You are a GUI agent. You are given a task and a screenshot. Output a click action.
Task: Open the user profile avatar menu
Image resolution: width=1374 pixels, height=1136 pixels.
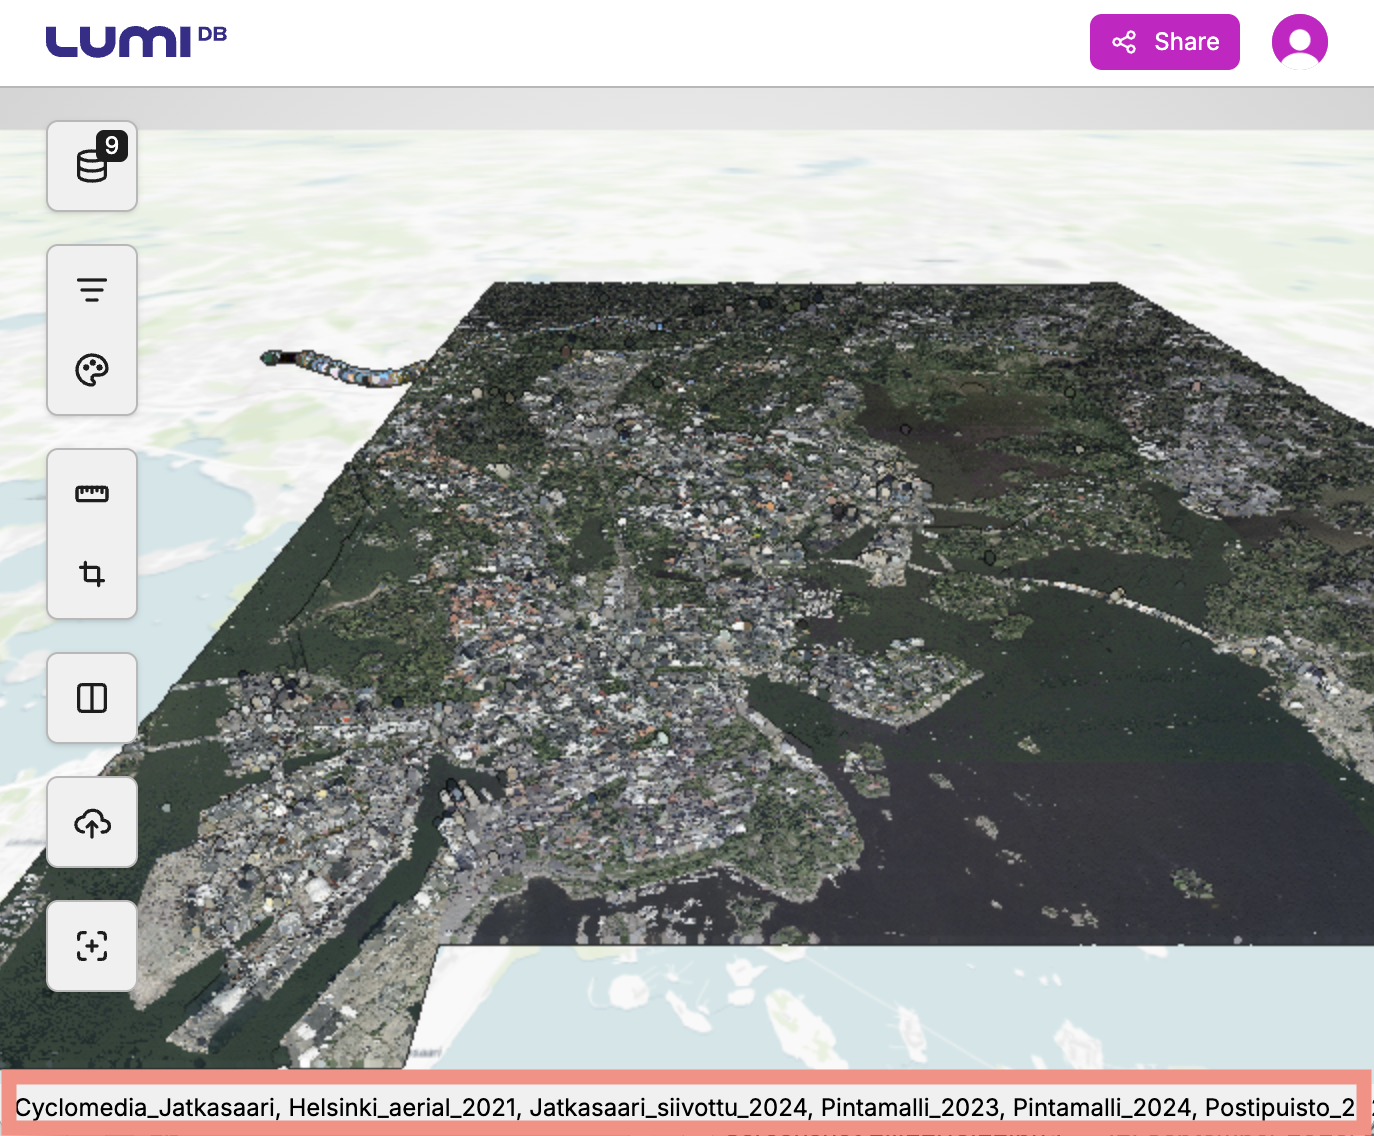tap(1299, 42)
